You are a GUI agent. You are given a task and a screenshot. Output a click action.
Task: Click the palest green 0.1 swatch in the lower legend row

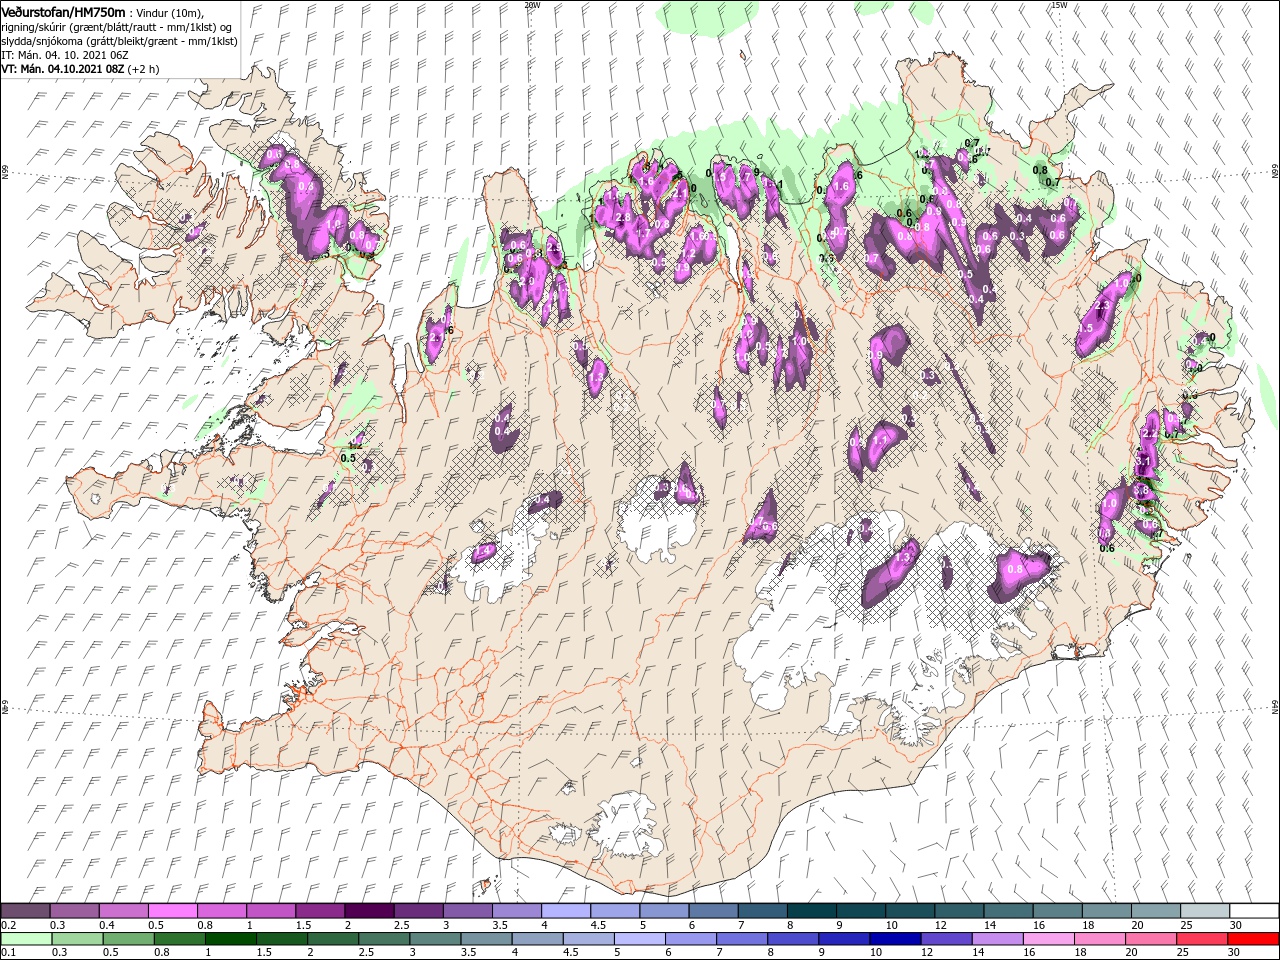pos(27,939)
